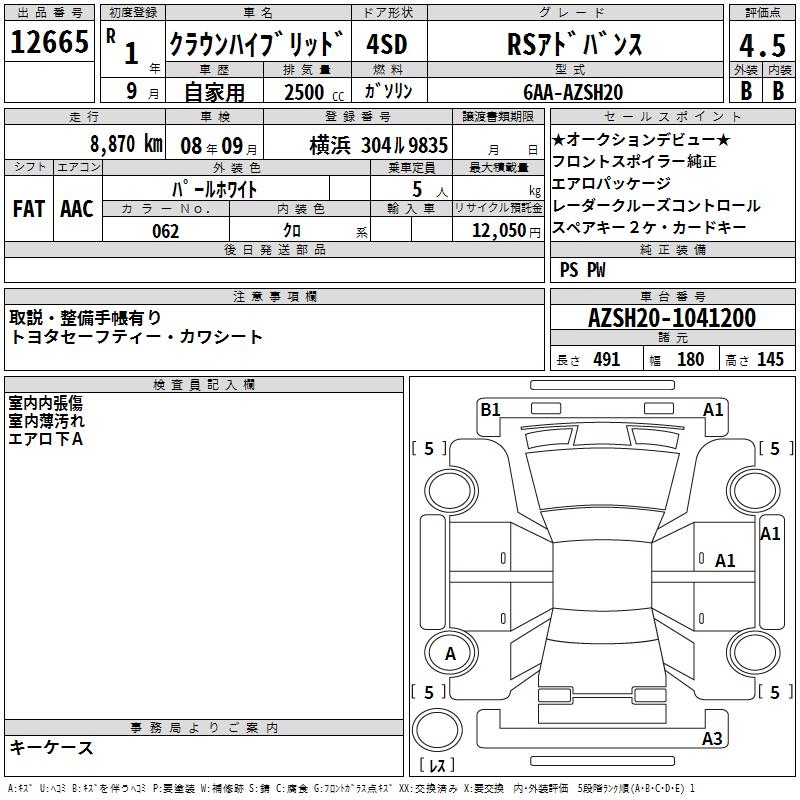The height and width of the screenshot is (800, 800).
Task: Click the office notice キーケース
Action: point(52,747)
